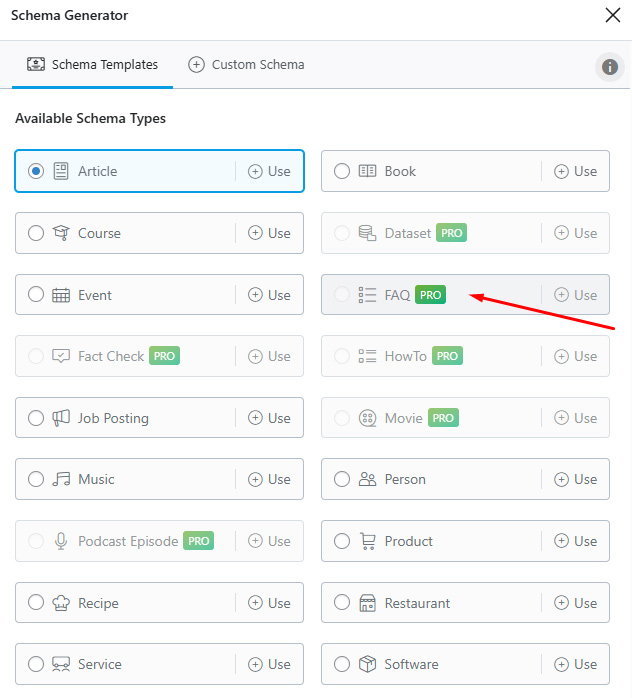Click the Job Posting megaphone icon
The height and width of the screenshot is (698, 632).
61,418
